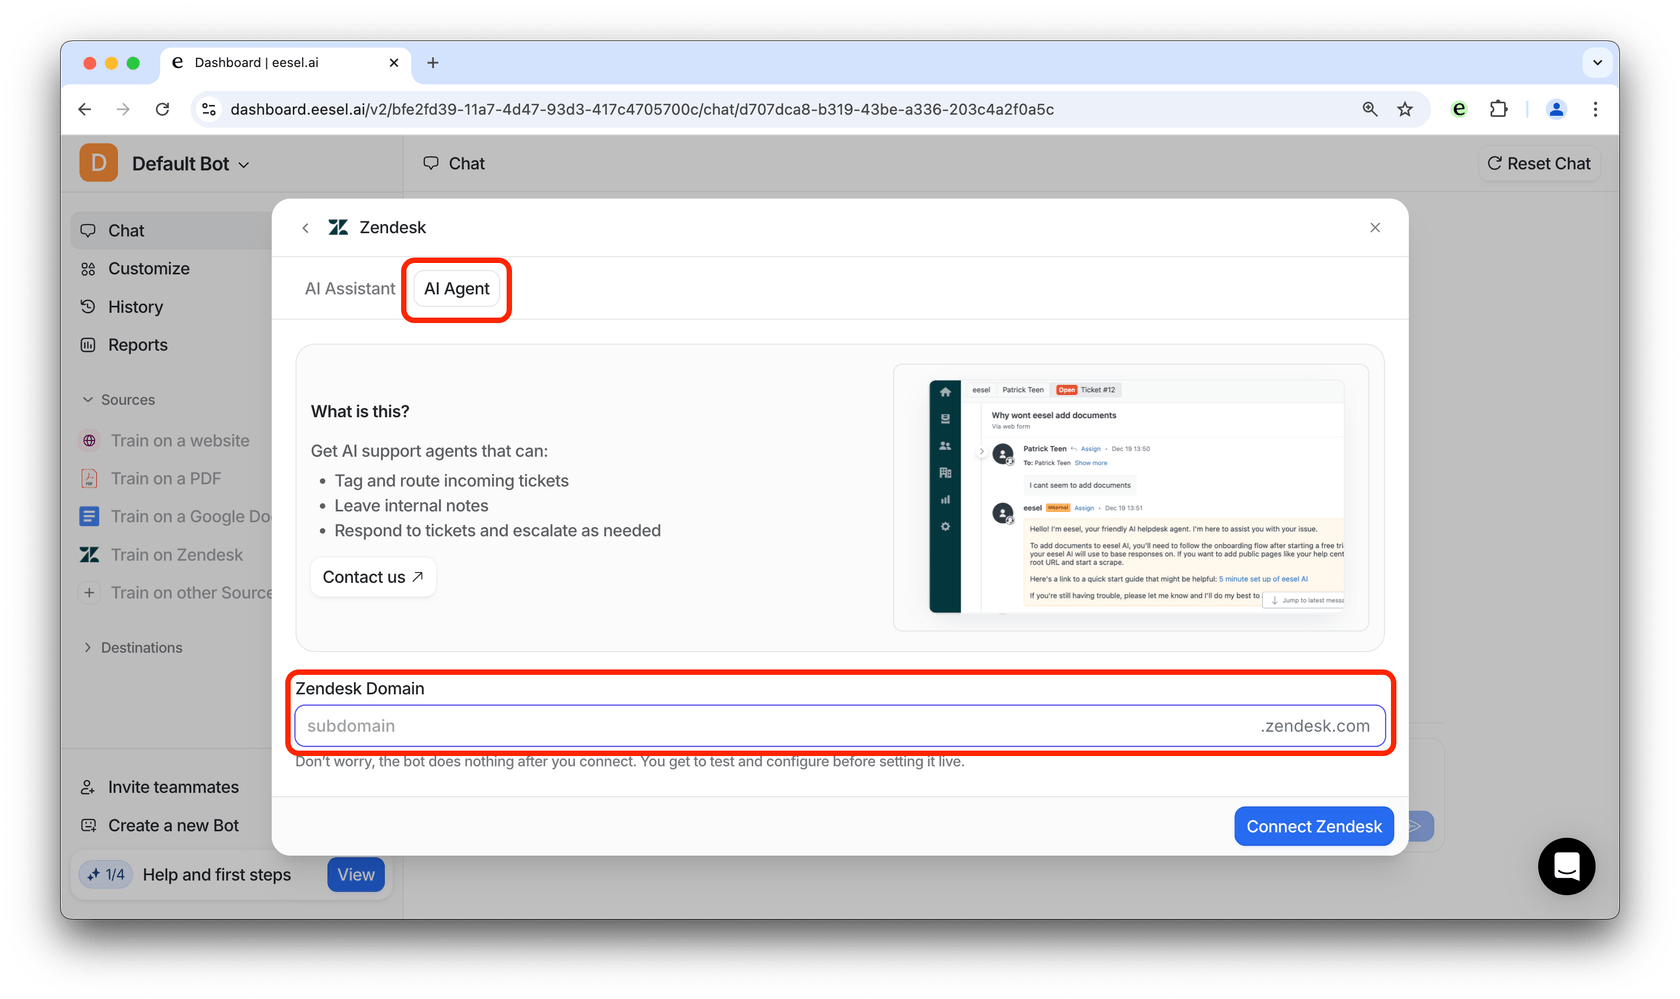Click the Contact us link button
Viewport: 1680px width, 999px height.
(373, 577)
